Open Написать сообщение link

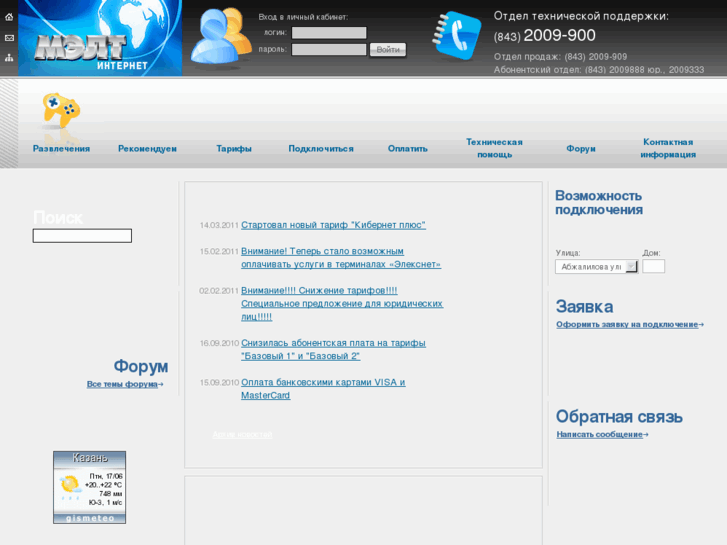602,435
